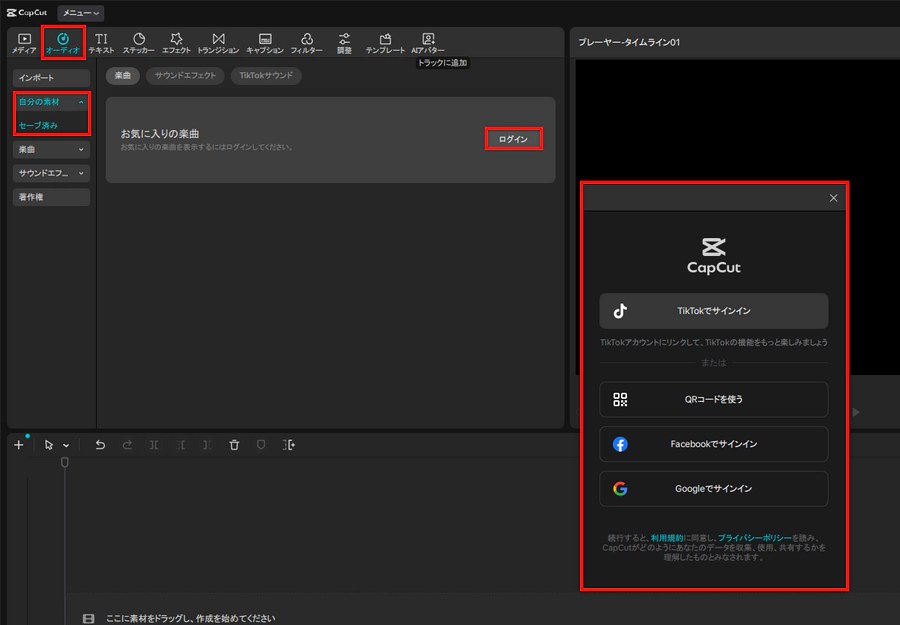Open the テンプレート (Template) tab icon
Image resolution: width=900 pixels, height=625 pixels.
tap(385, 43)
